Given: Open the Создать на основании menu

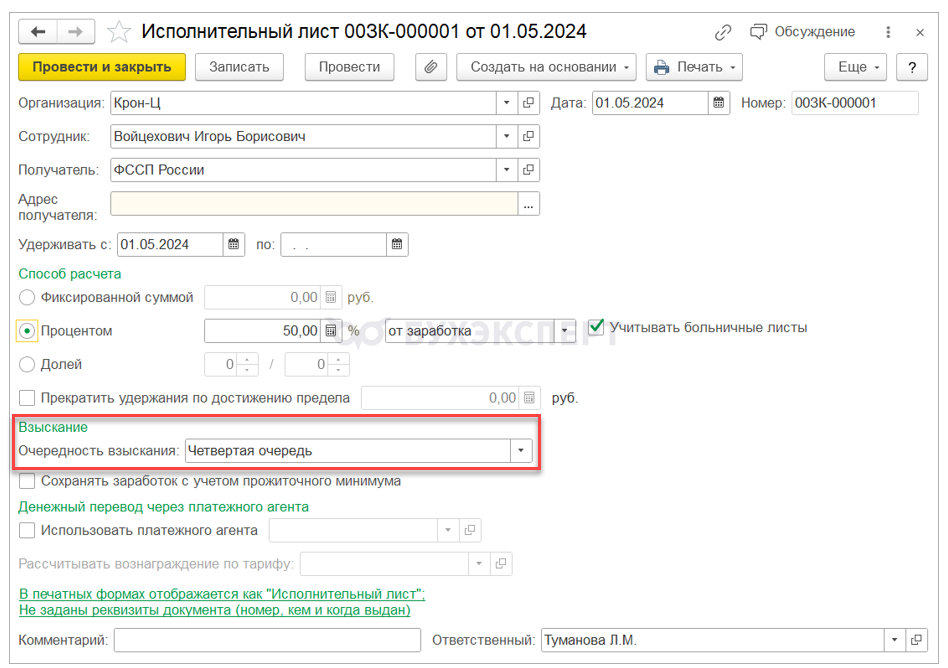Looking at the screenshot, I should [x=546, y=67].
